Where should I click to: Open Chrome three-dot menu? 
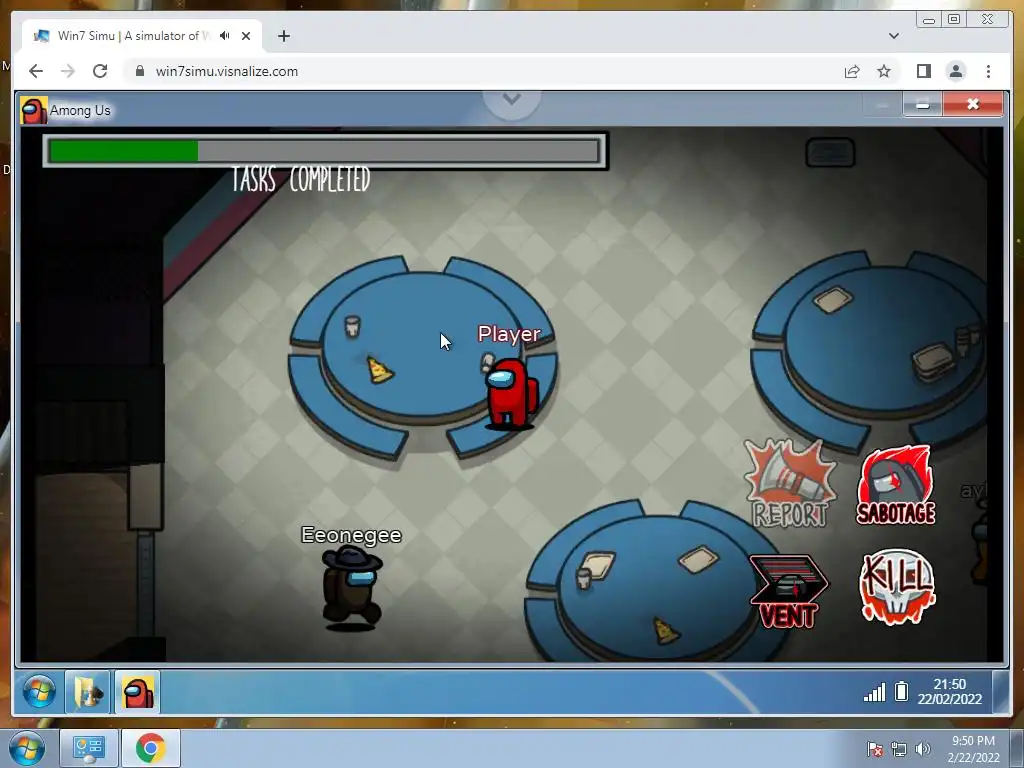tap(988, 71)
